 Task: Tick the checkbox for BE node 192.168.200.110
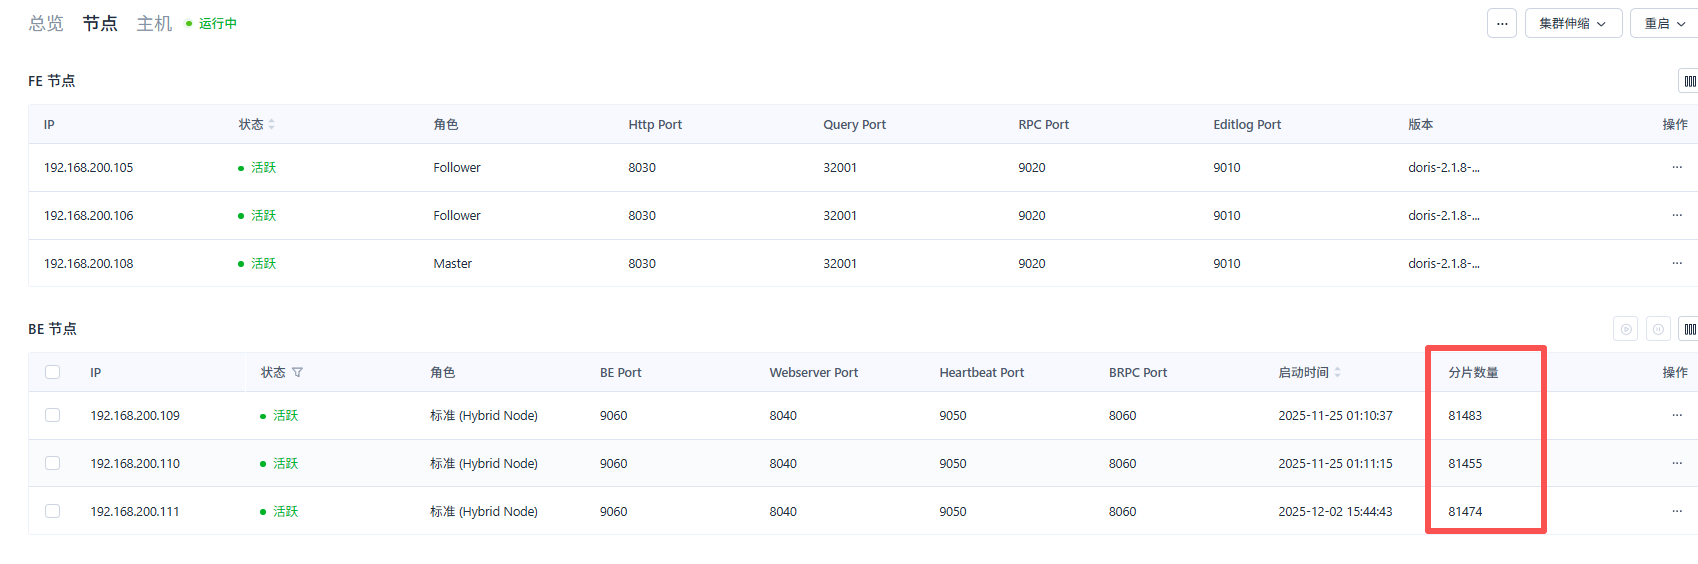[x=53, y=463]
